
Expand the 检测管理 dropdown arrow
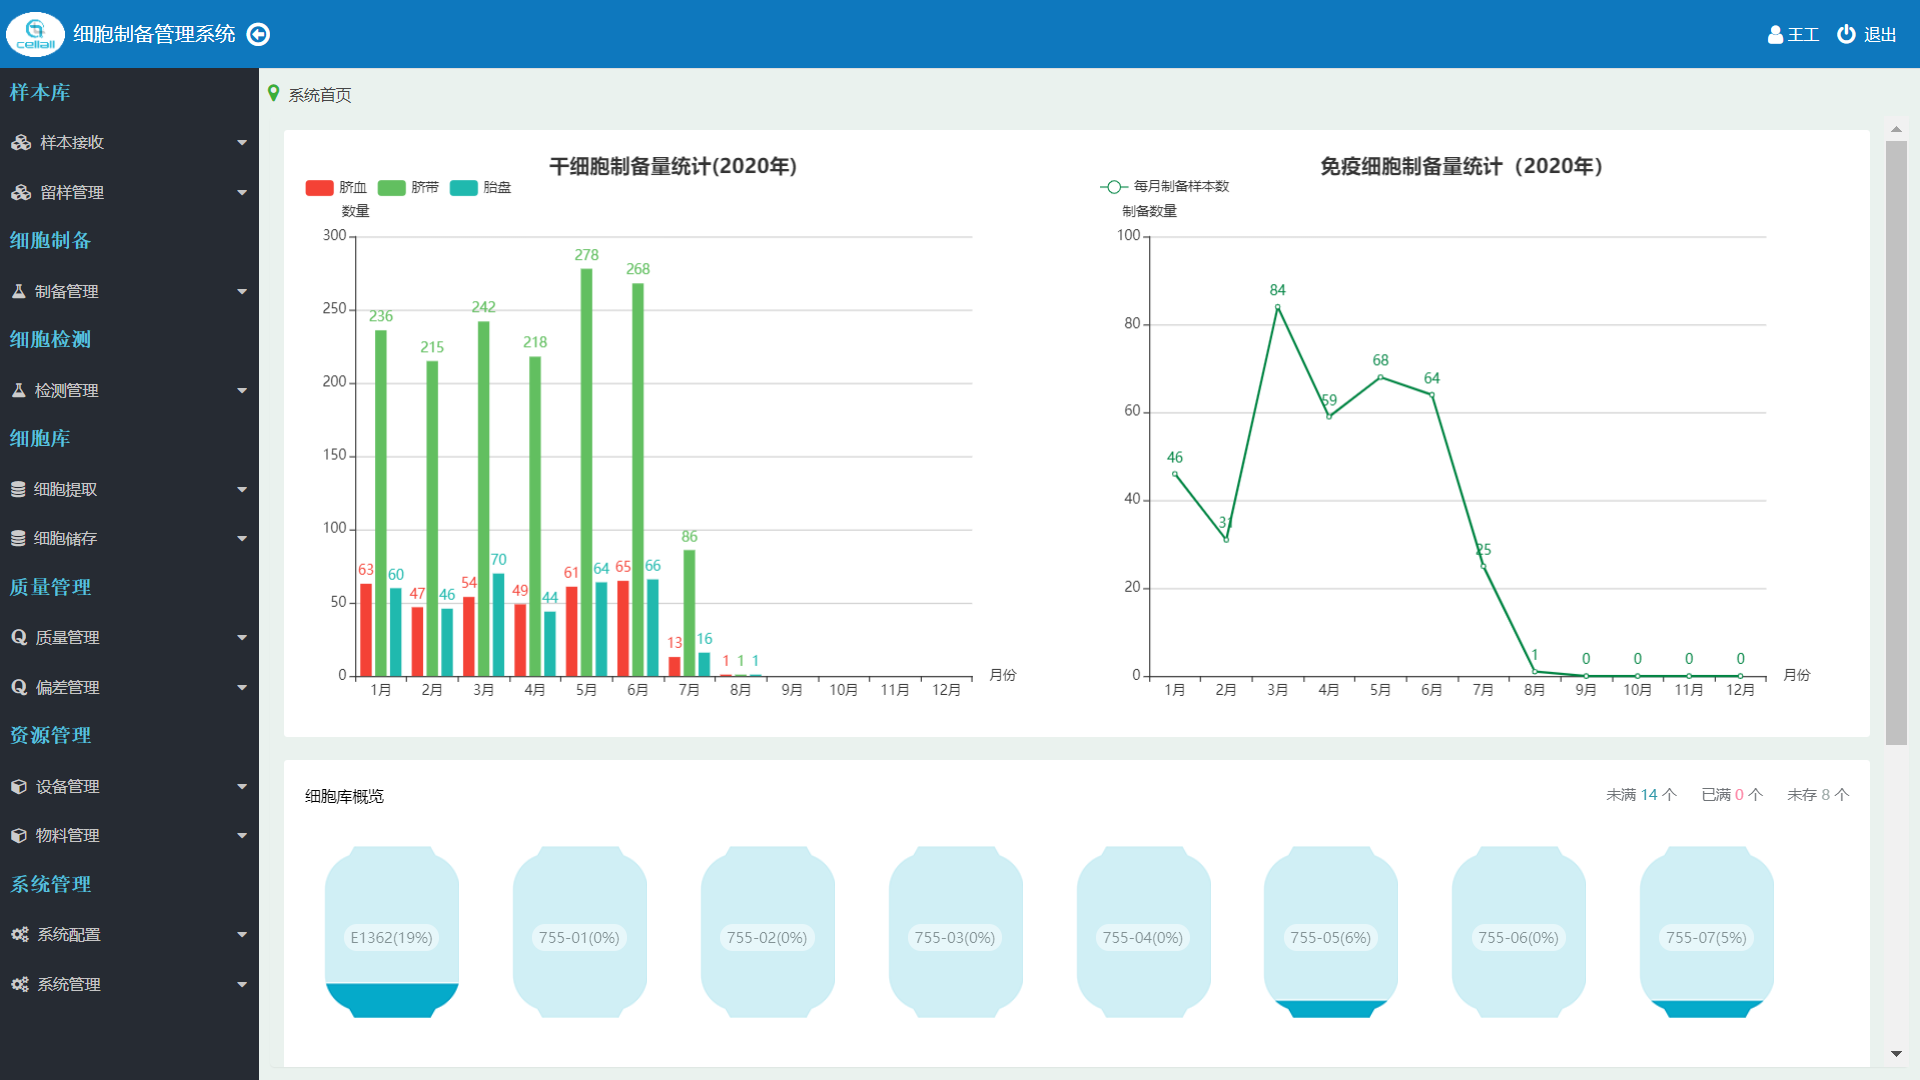pos(242,390)
